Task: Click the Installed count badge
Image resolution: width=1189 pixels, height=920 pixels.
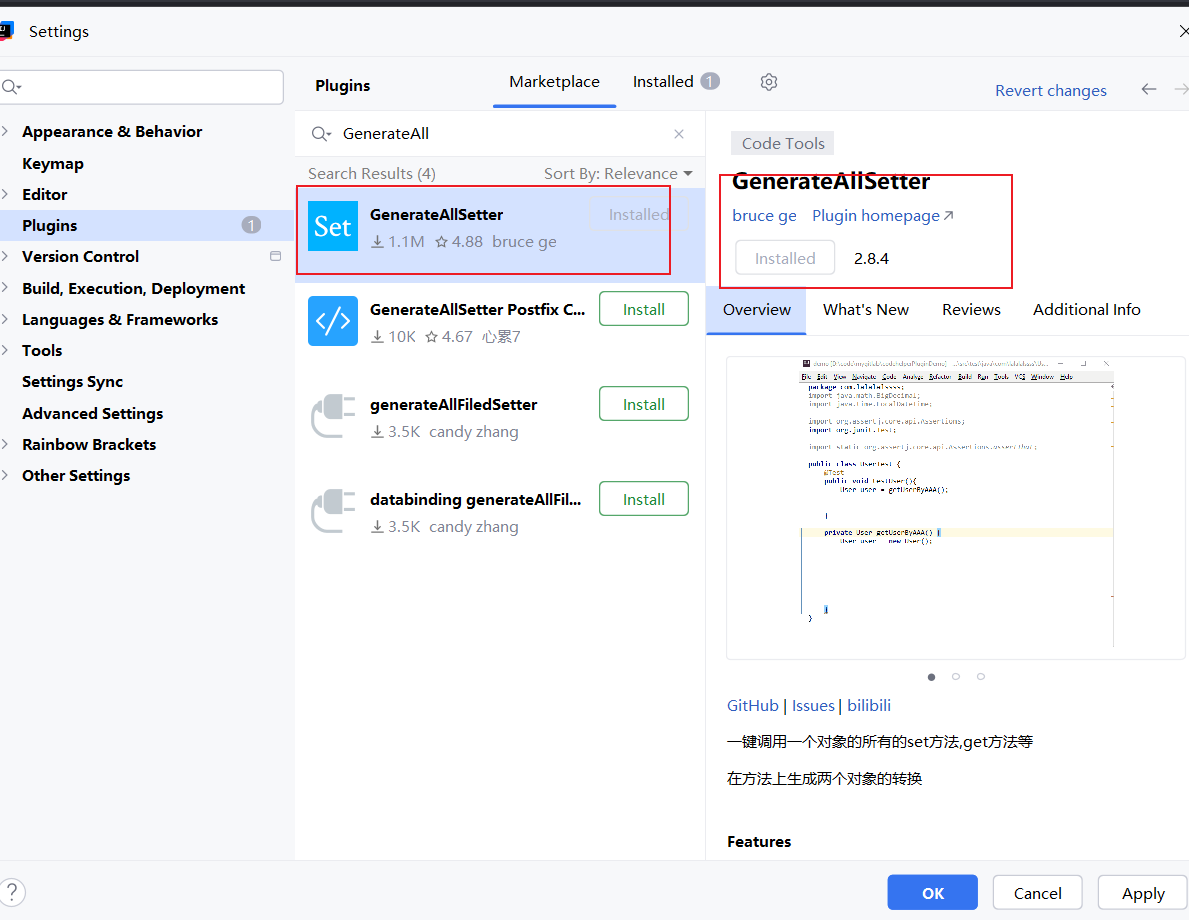Action: (x=710, y=81)
